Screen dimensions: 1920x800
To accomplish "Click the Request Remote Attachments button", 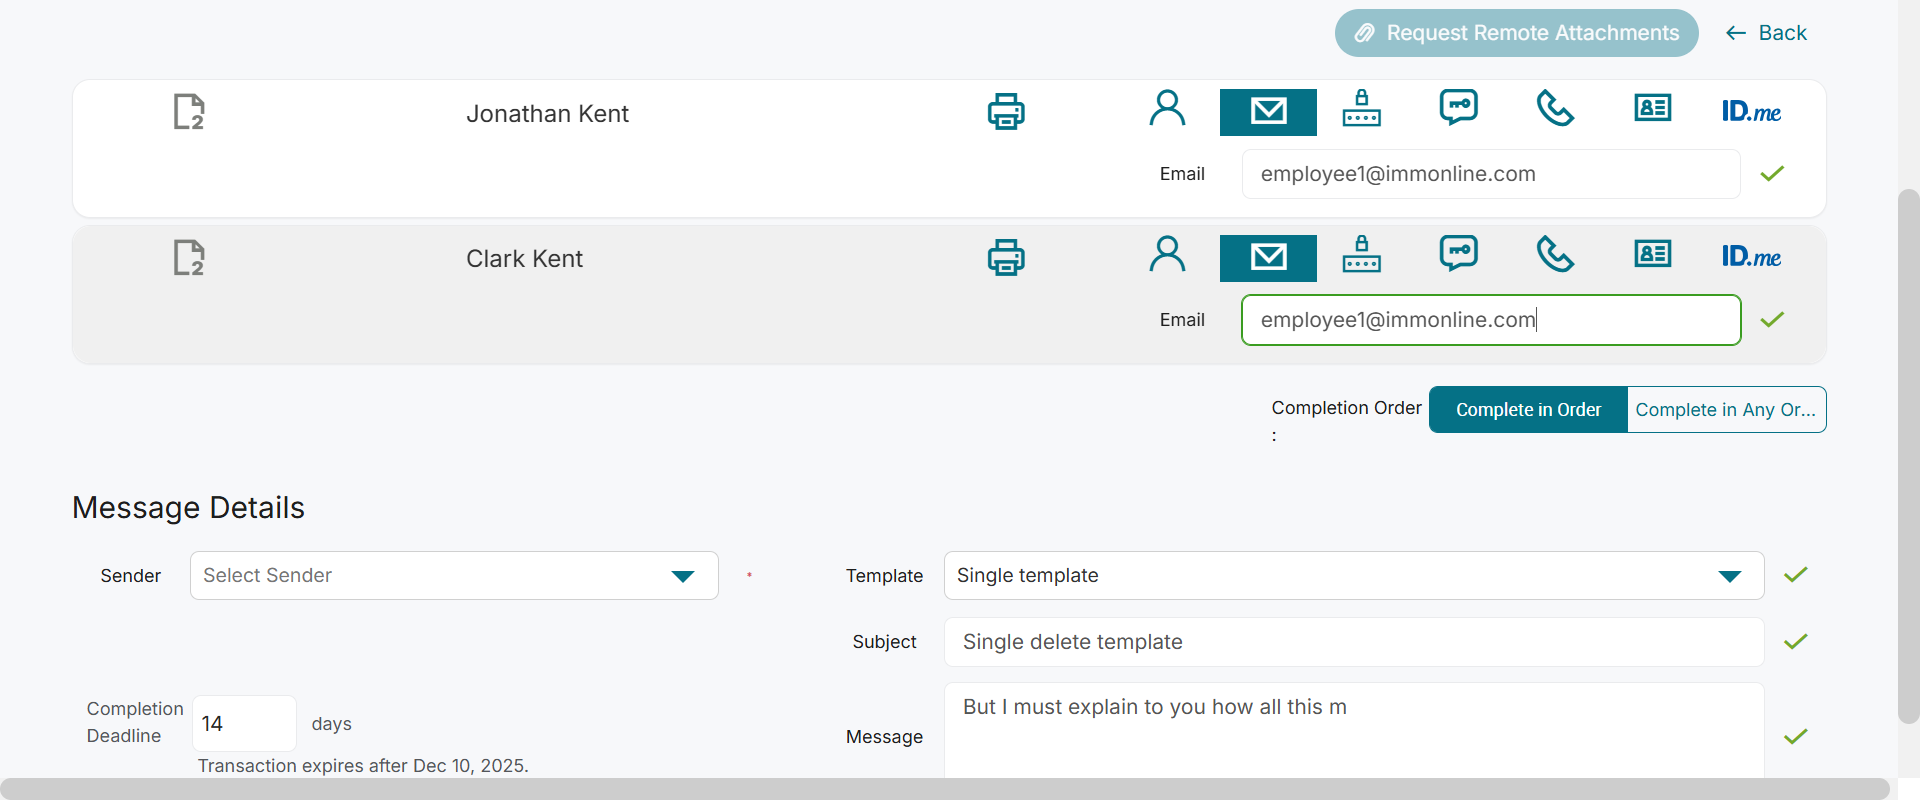I will click(1516, 33).
